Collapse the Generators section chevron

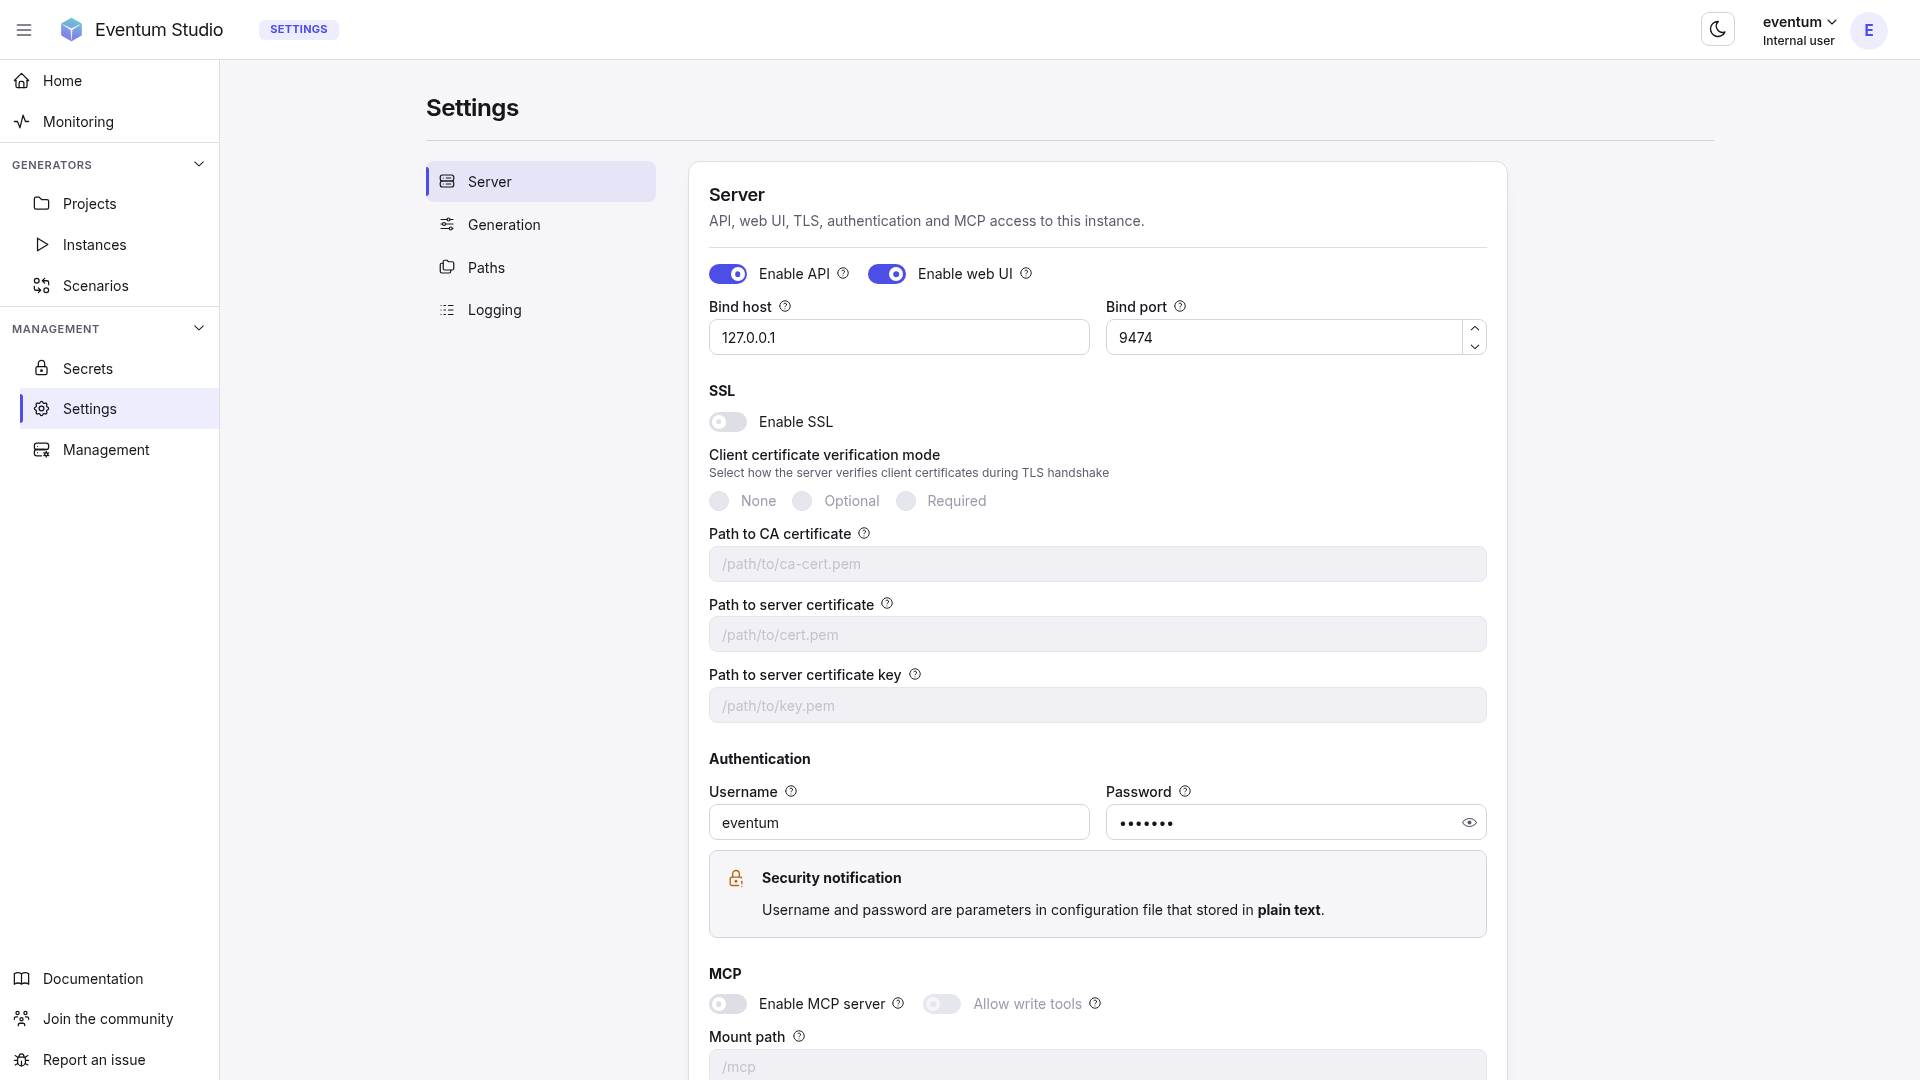[199, 164]
